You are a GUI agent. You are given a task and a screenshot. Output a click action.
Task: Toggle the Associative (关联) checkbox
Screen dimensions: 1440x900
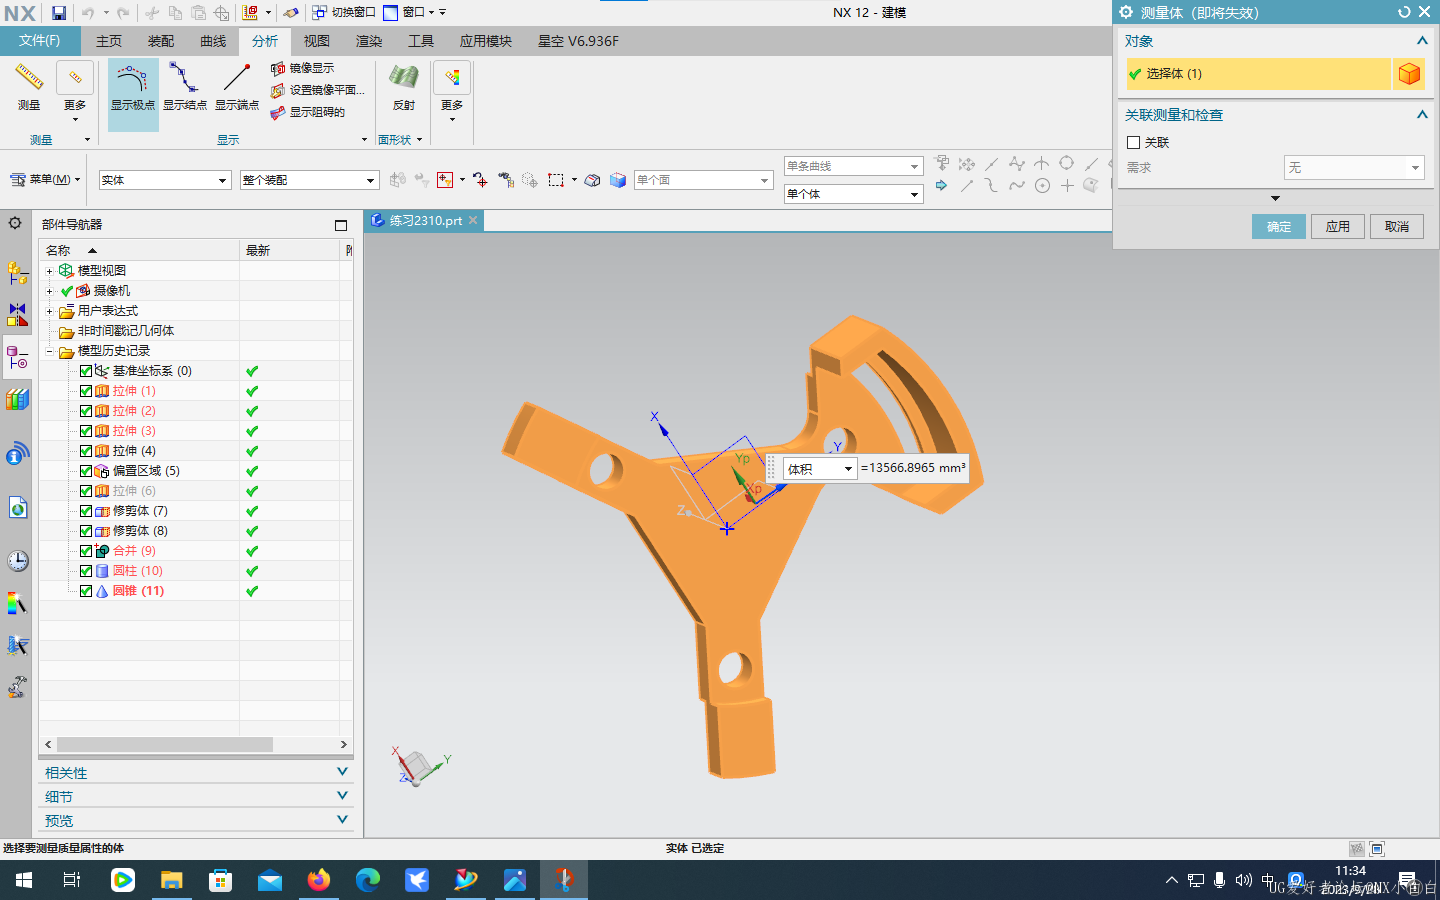(1133, 143)
